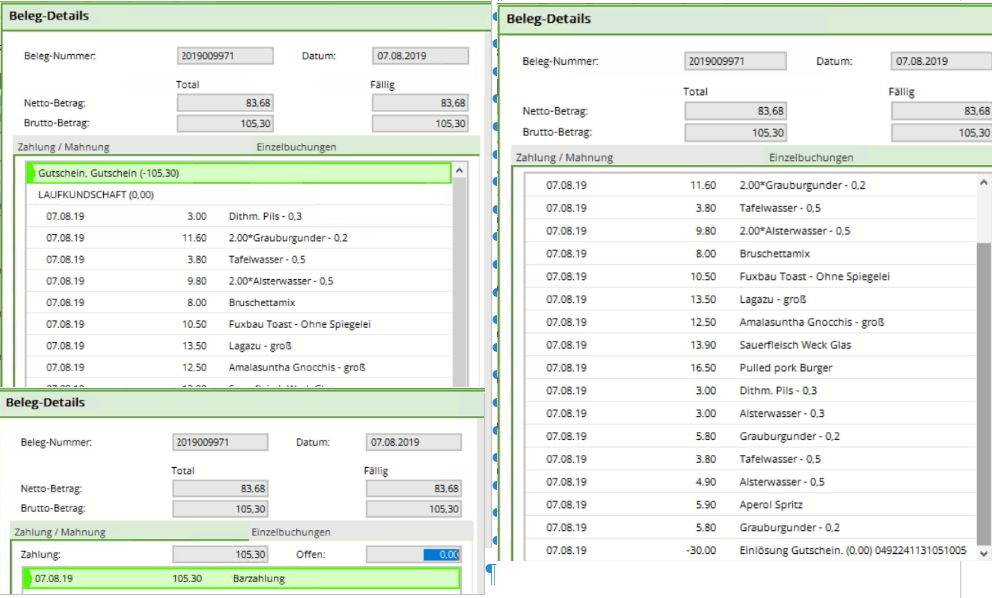Select the Einlösung Gutschein -30.00 line
This screenshot has width=992, height=598.
[750, 551]
